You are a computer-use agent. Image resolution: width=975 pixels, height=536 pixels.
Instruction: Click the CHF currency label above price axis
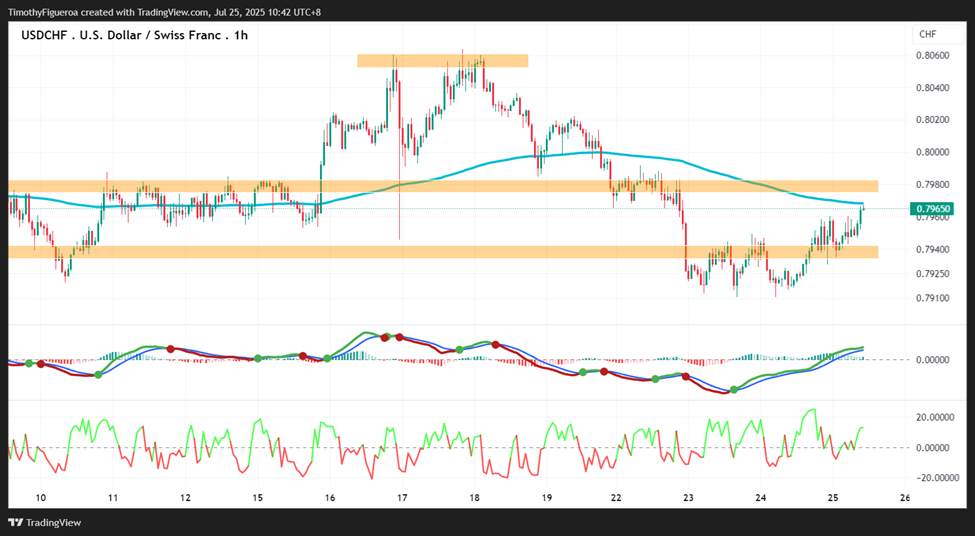tap(928, 34)
